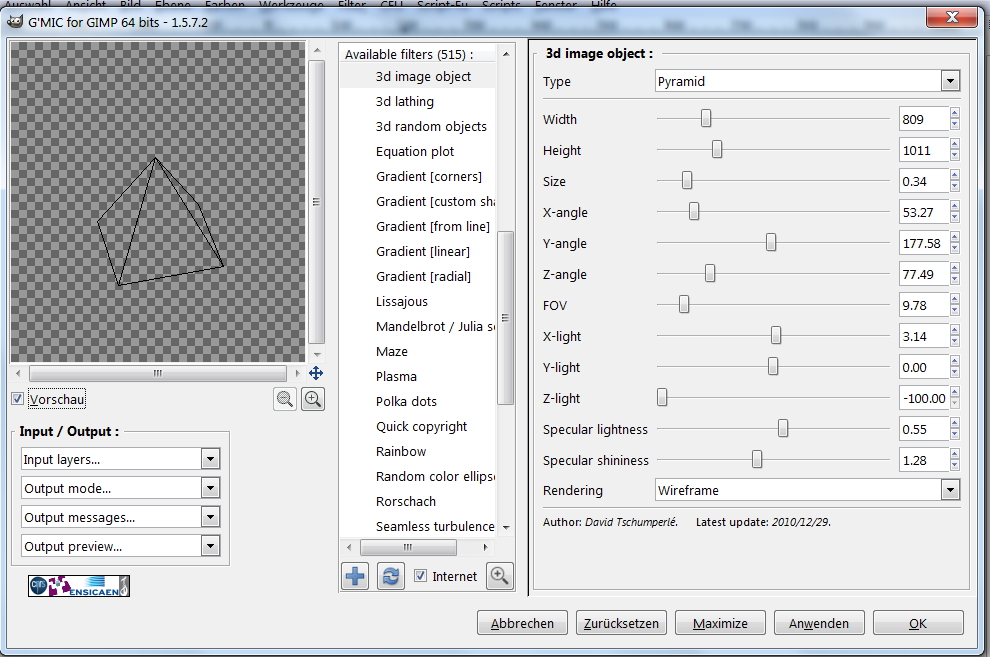Click the Specular lightness slider handle
Viewport: 990px width, 657px height.
click(783, 428)
